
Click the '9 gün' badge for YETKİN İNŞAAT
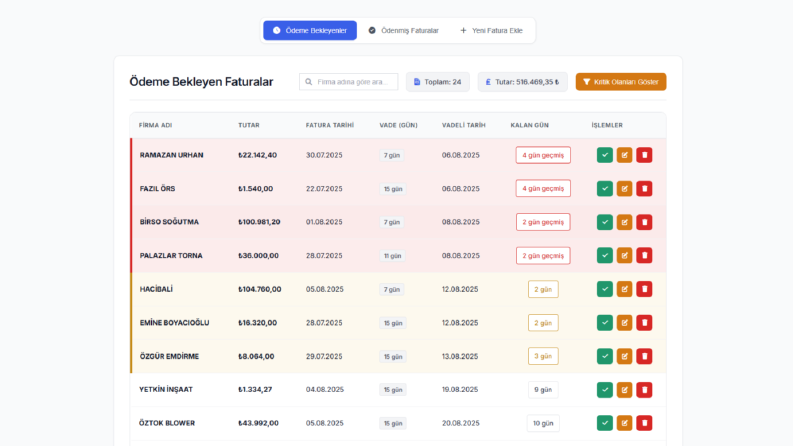tap(543, 390)
